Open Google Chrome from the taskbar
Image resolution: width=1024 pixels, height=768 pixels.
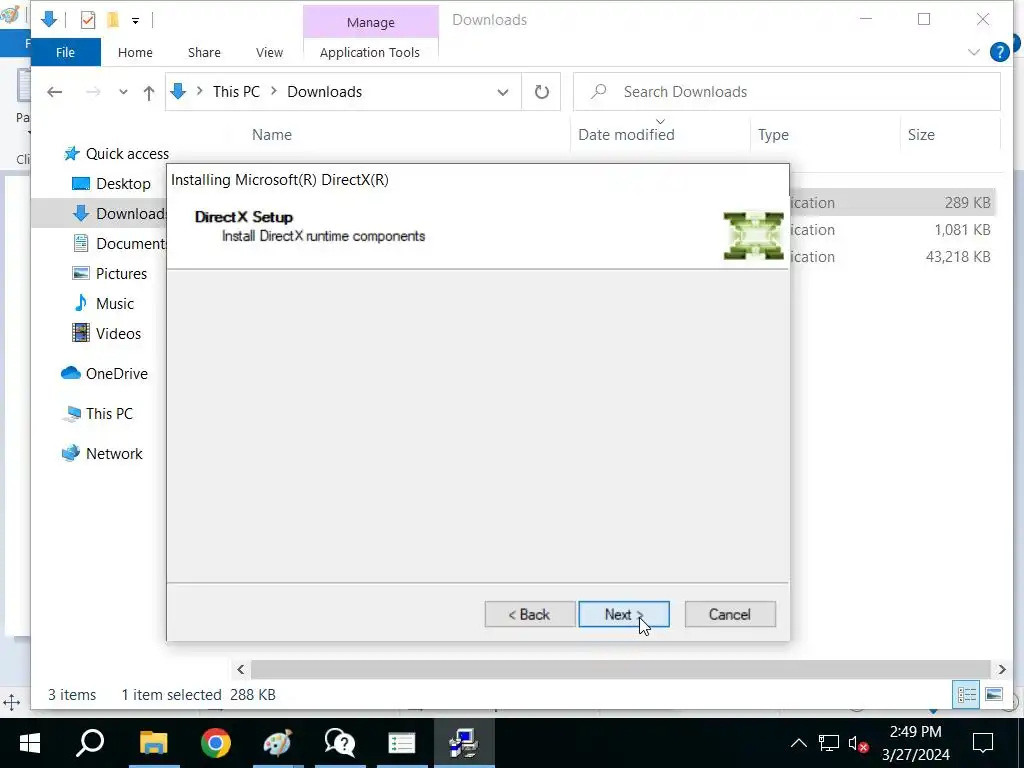(216, 743)
